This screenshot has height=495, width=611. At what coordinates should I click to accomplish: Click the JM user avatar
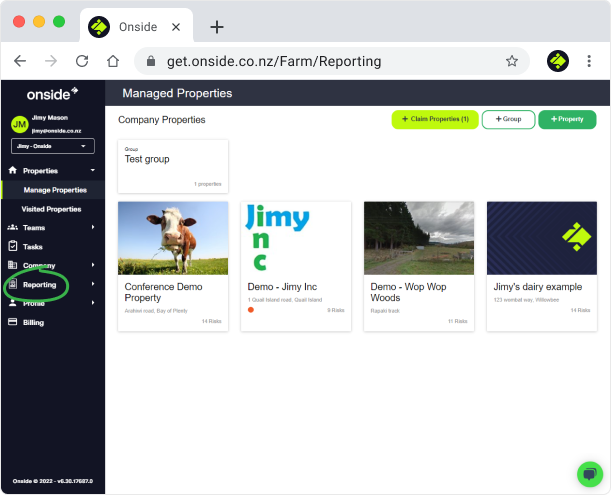point(19,124)
